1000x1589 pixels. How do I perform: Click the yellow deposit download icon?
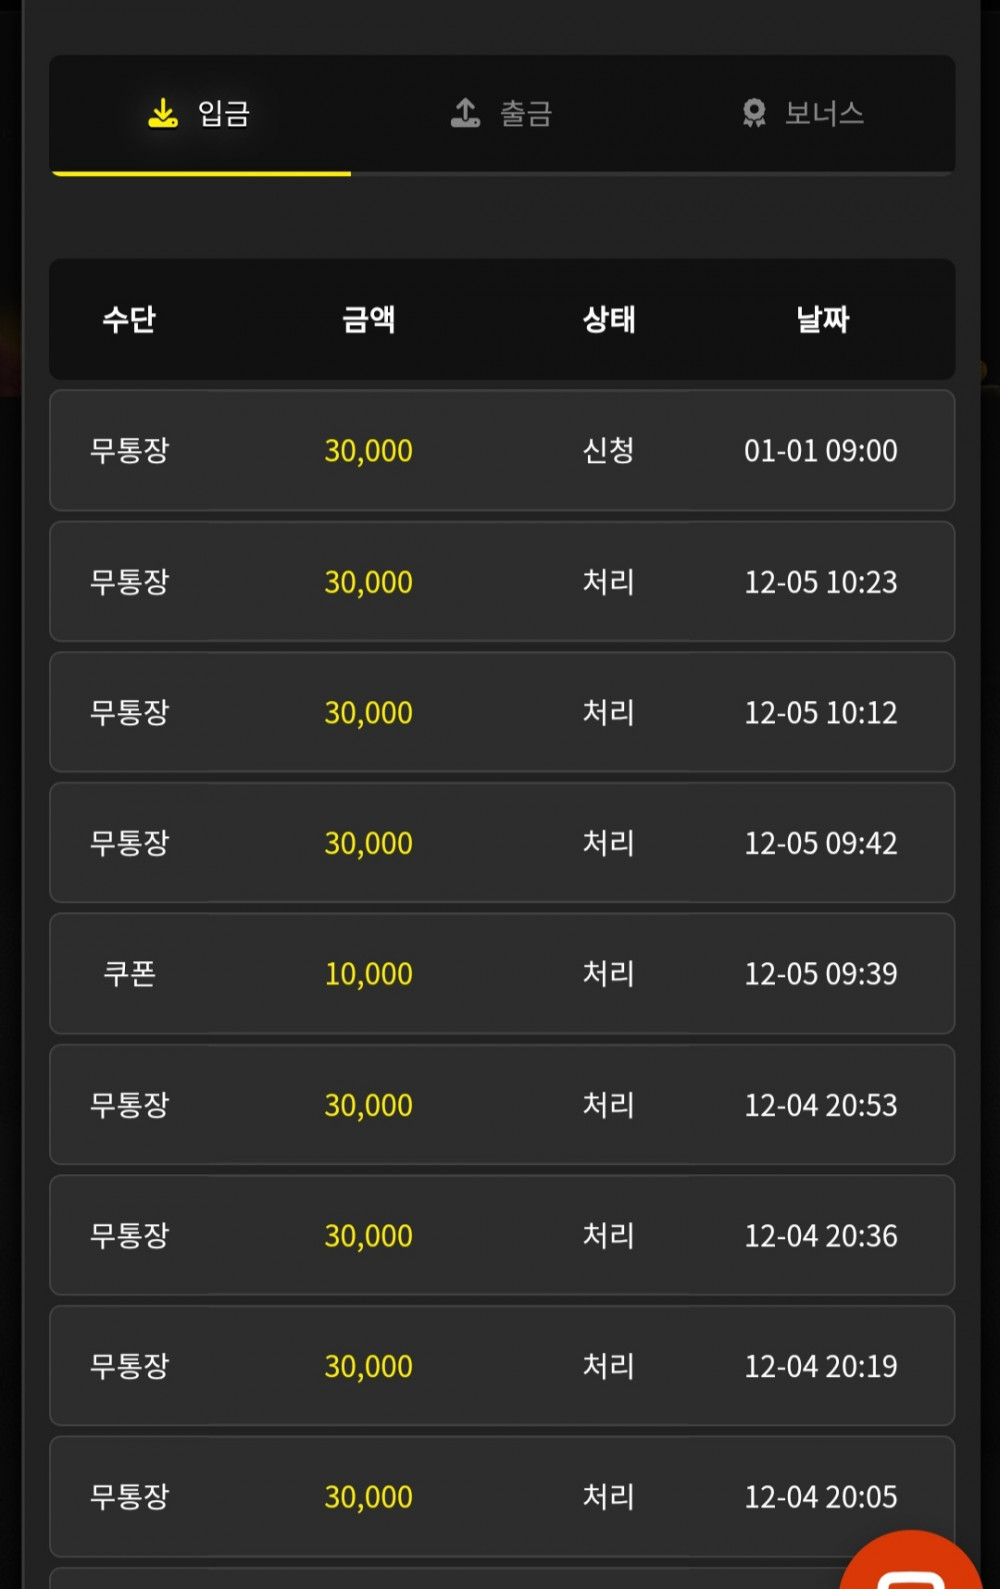point(163,113)
